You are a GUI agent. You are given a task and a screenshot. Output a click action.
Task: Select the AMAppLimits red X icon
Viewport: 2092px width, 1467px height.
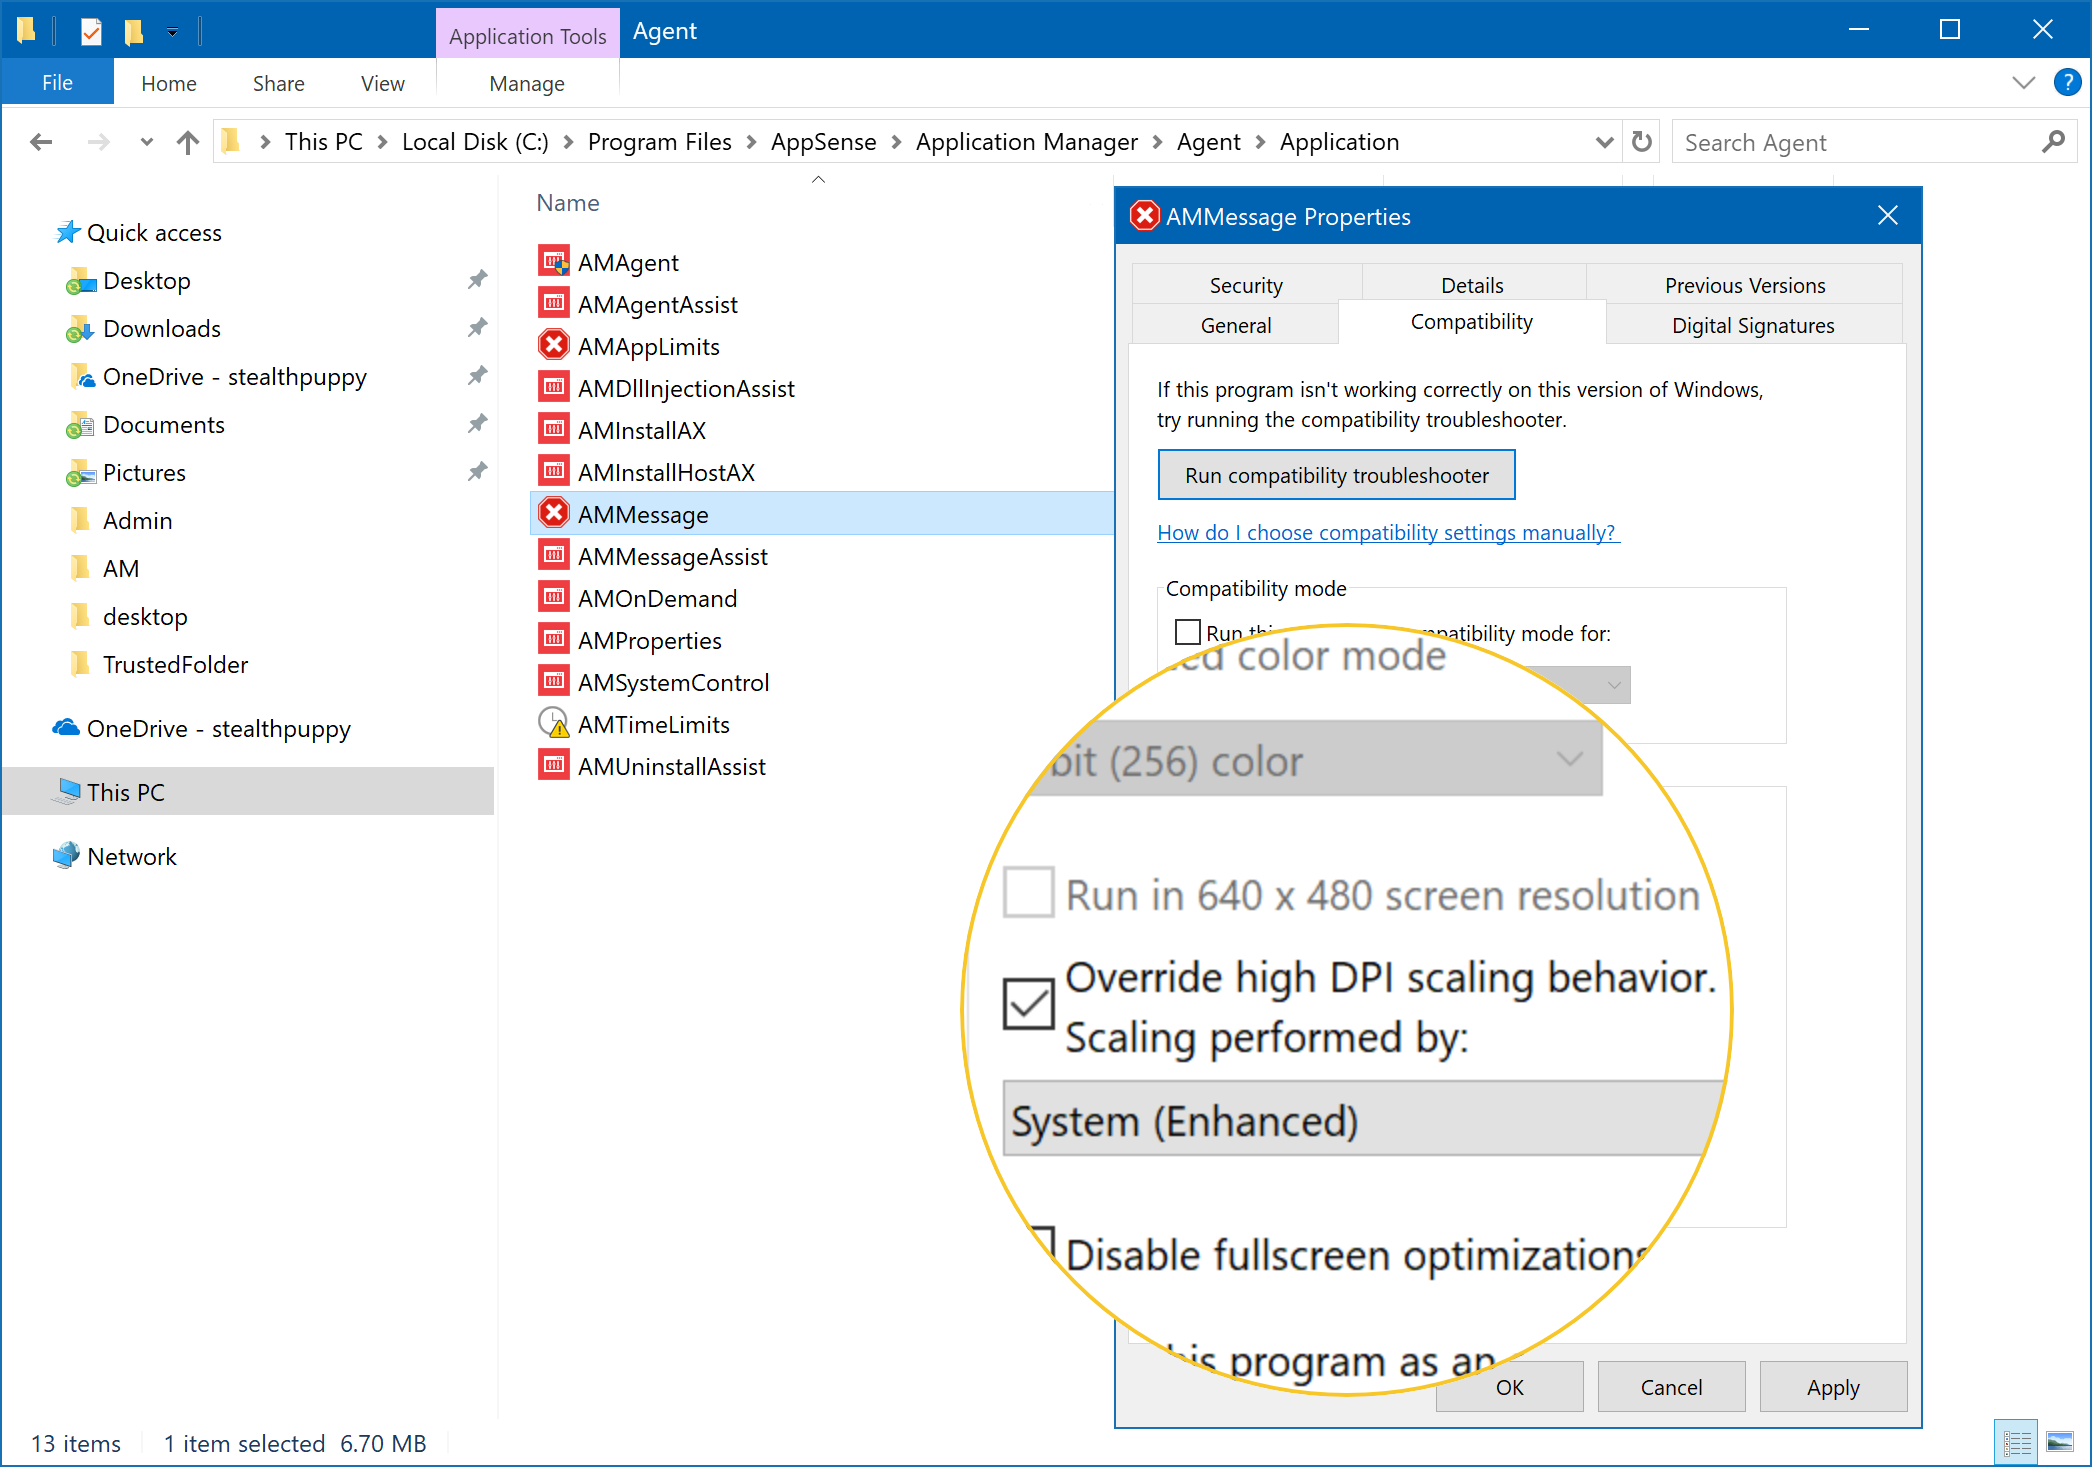[x=554, y=346]
